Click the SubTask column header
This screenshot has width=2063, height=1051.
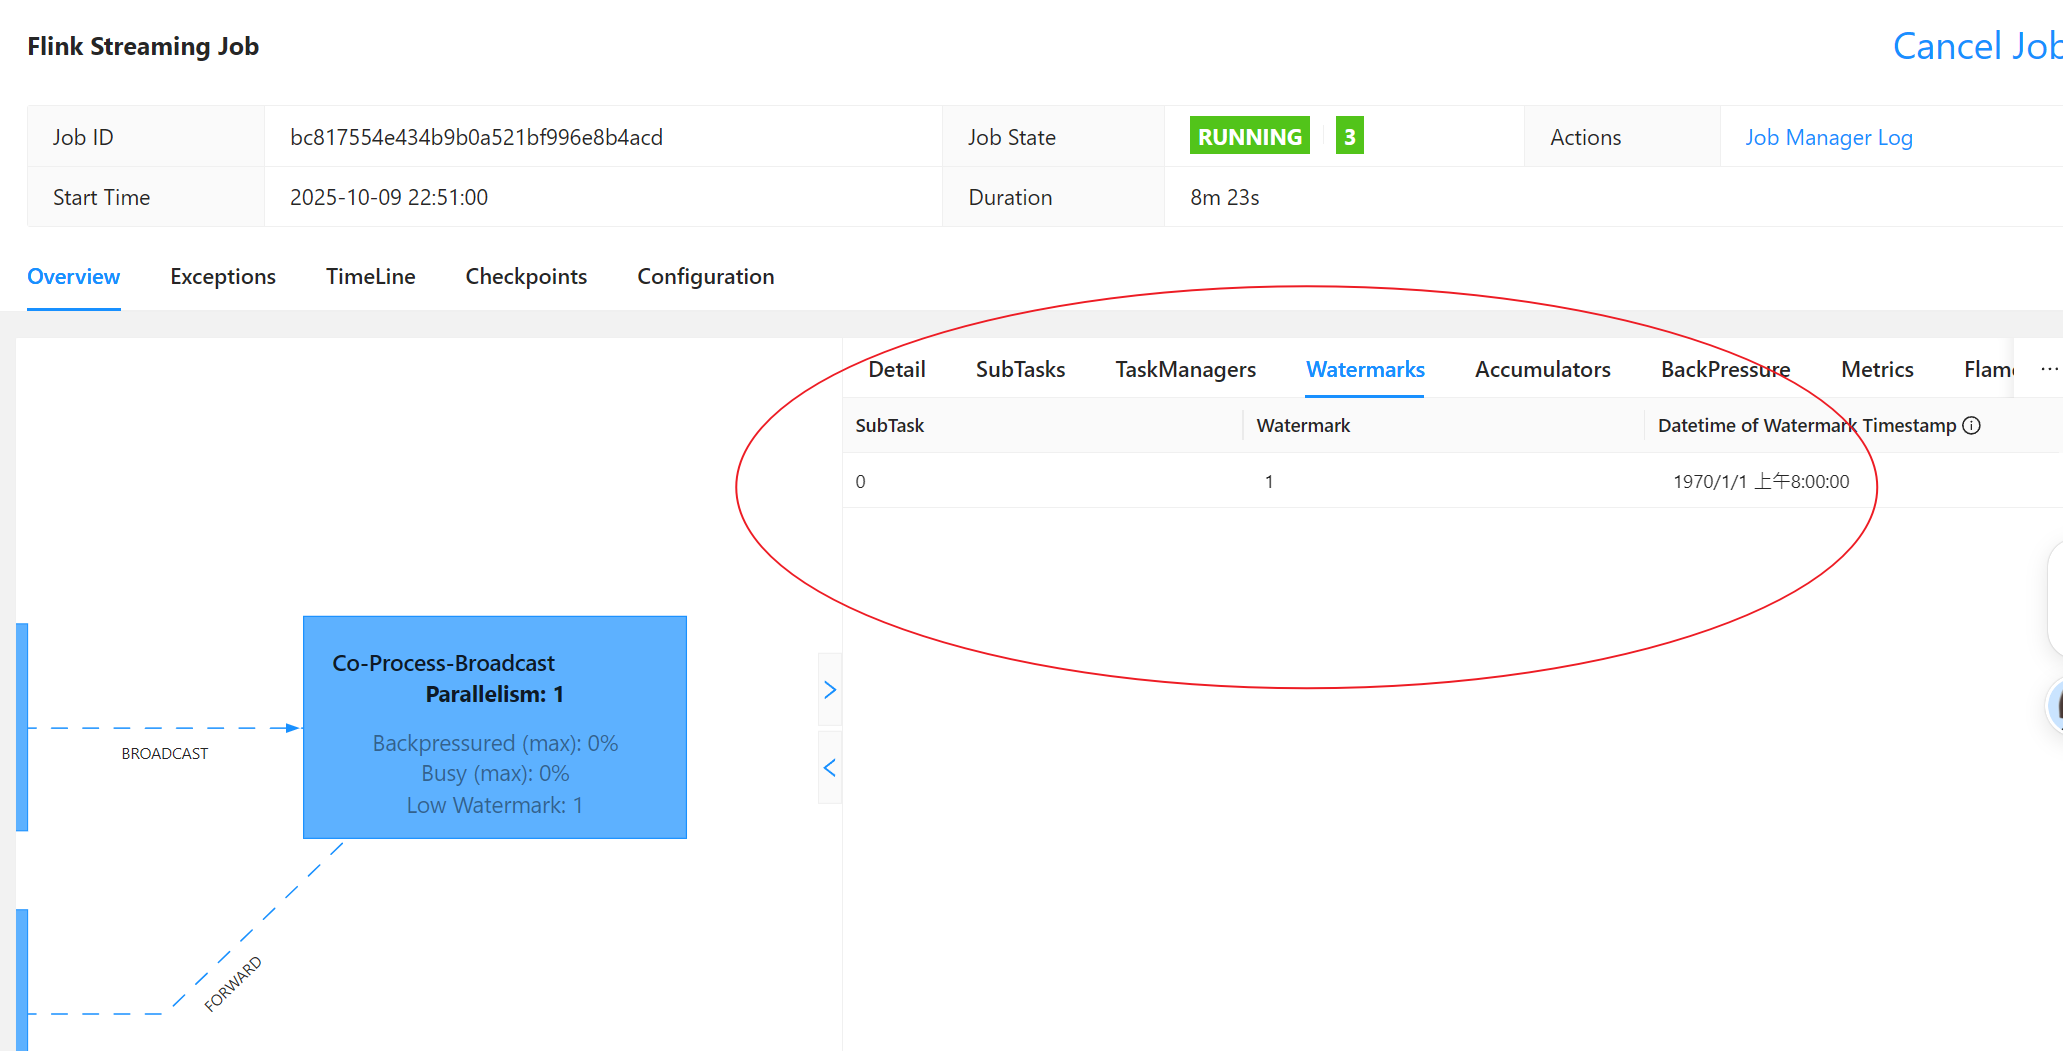890,425
